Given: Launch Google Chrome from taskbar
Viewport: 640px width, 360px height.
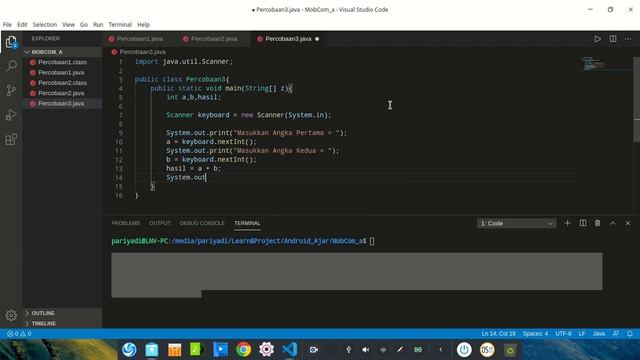Looking at the screenshot, I should [x=243, y=350].
